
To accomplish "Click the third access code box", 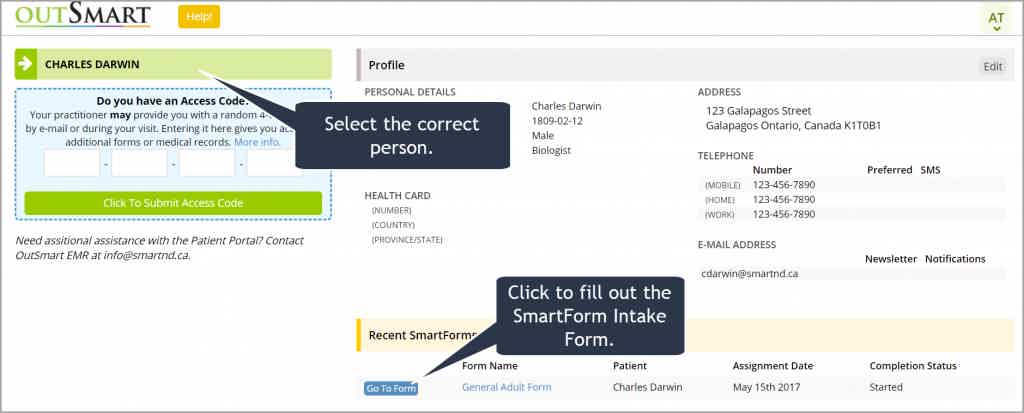I will (x=207, y=163).
